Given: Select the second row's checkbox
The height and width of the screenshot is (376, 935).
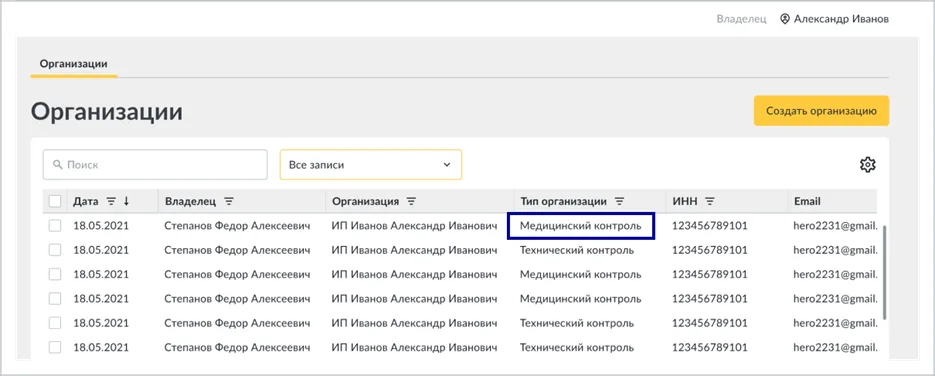Looking at the screenshot, I should pos(55,250).
